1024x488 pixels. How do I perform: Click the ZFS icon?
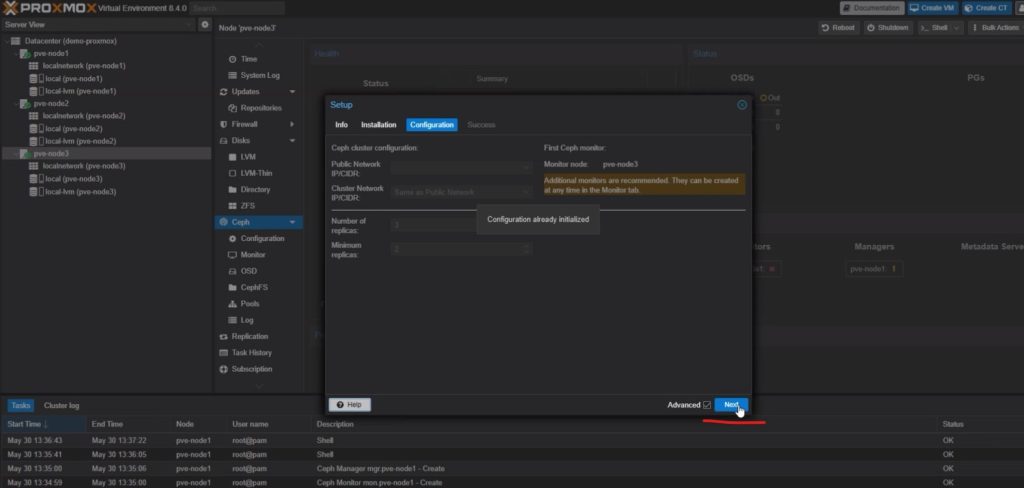pyautogui.click(x=232, y=206)
